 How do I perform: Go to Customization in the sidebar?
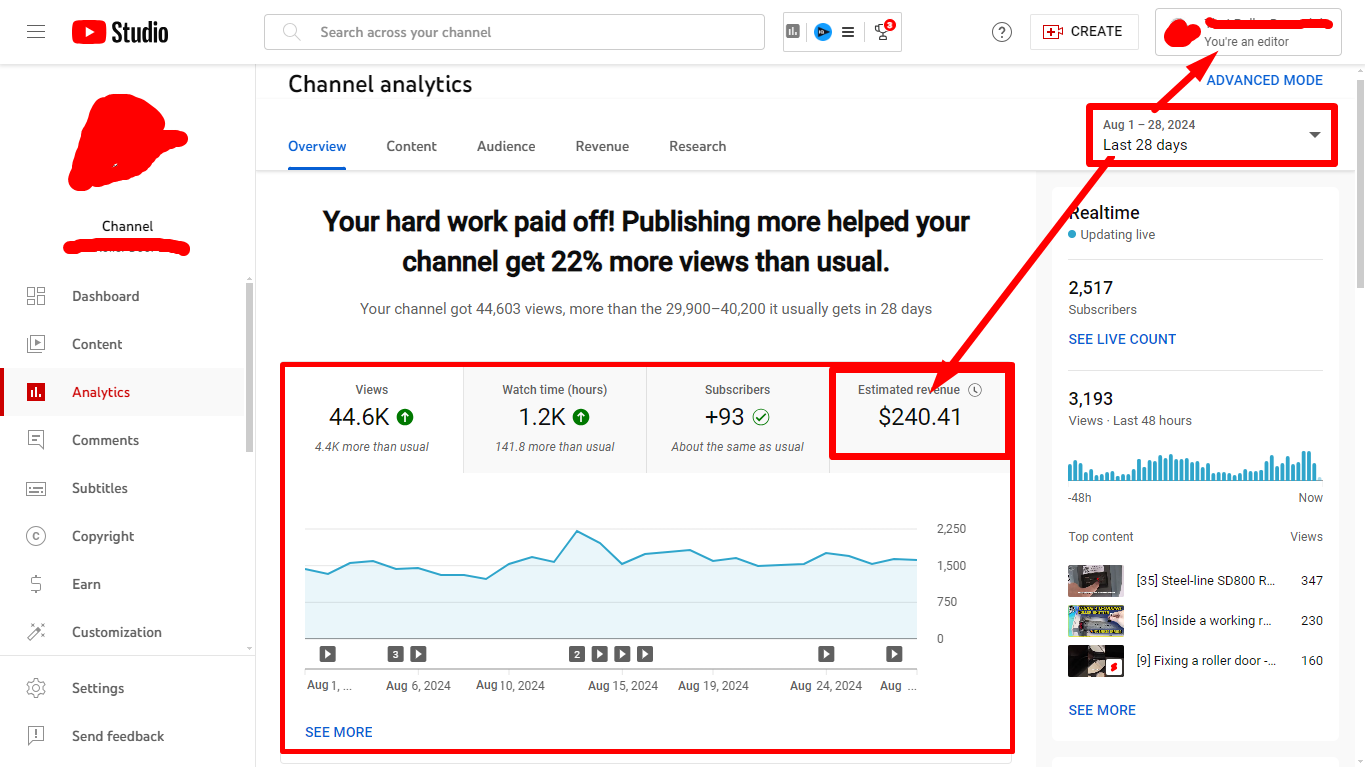click(116, 632)
